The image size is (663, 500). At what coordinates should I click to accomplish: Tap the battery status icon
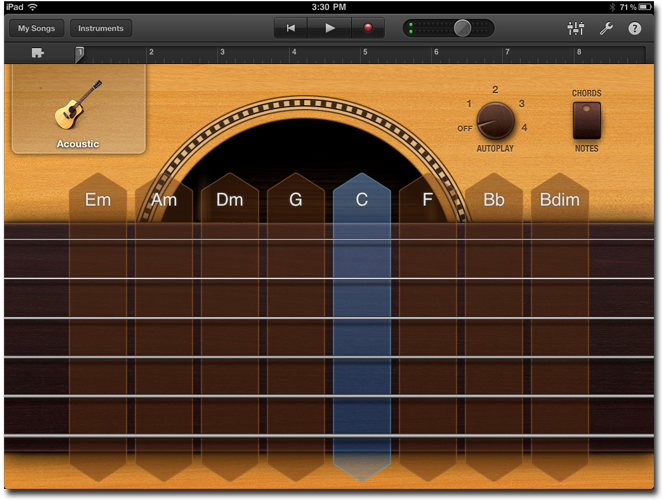[645, 7]
